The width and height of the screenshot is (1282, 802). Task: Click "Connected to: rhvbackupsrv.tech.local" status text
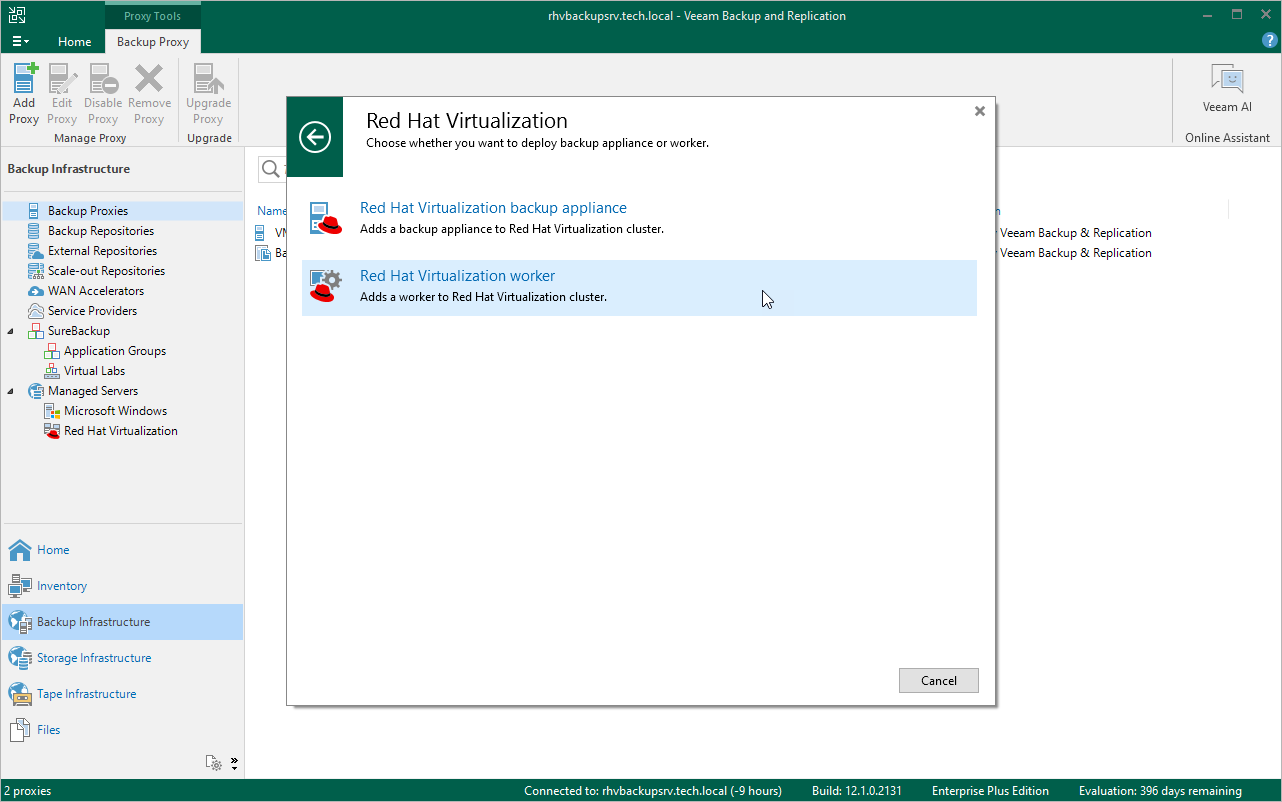(x=653, y=791)
